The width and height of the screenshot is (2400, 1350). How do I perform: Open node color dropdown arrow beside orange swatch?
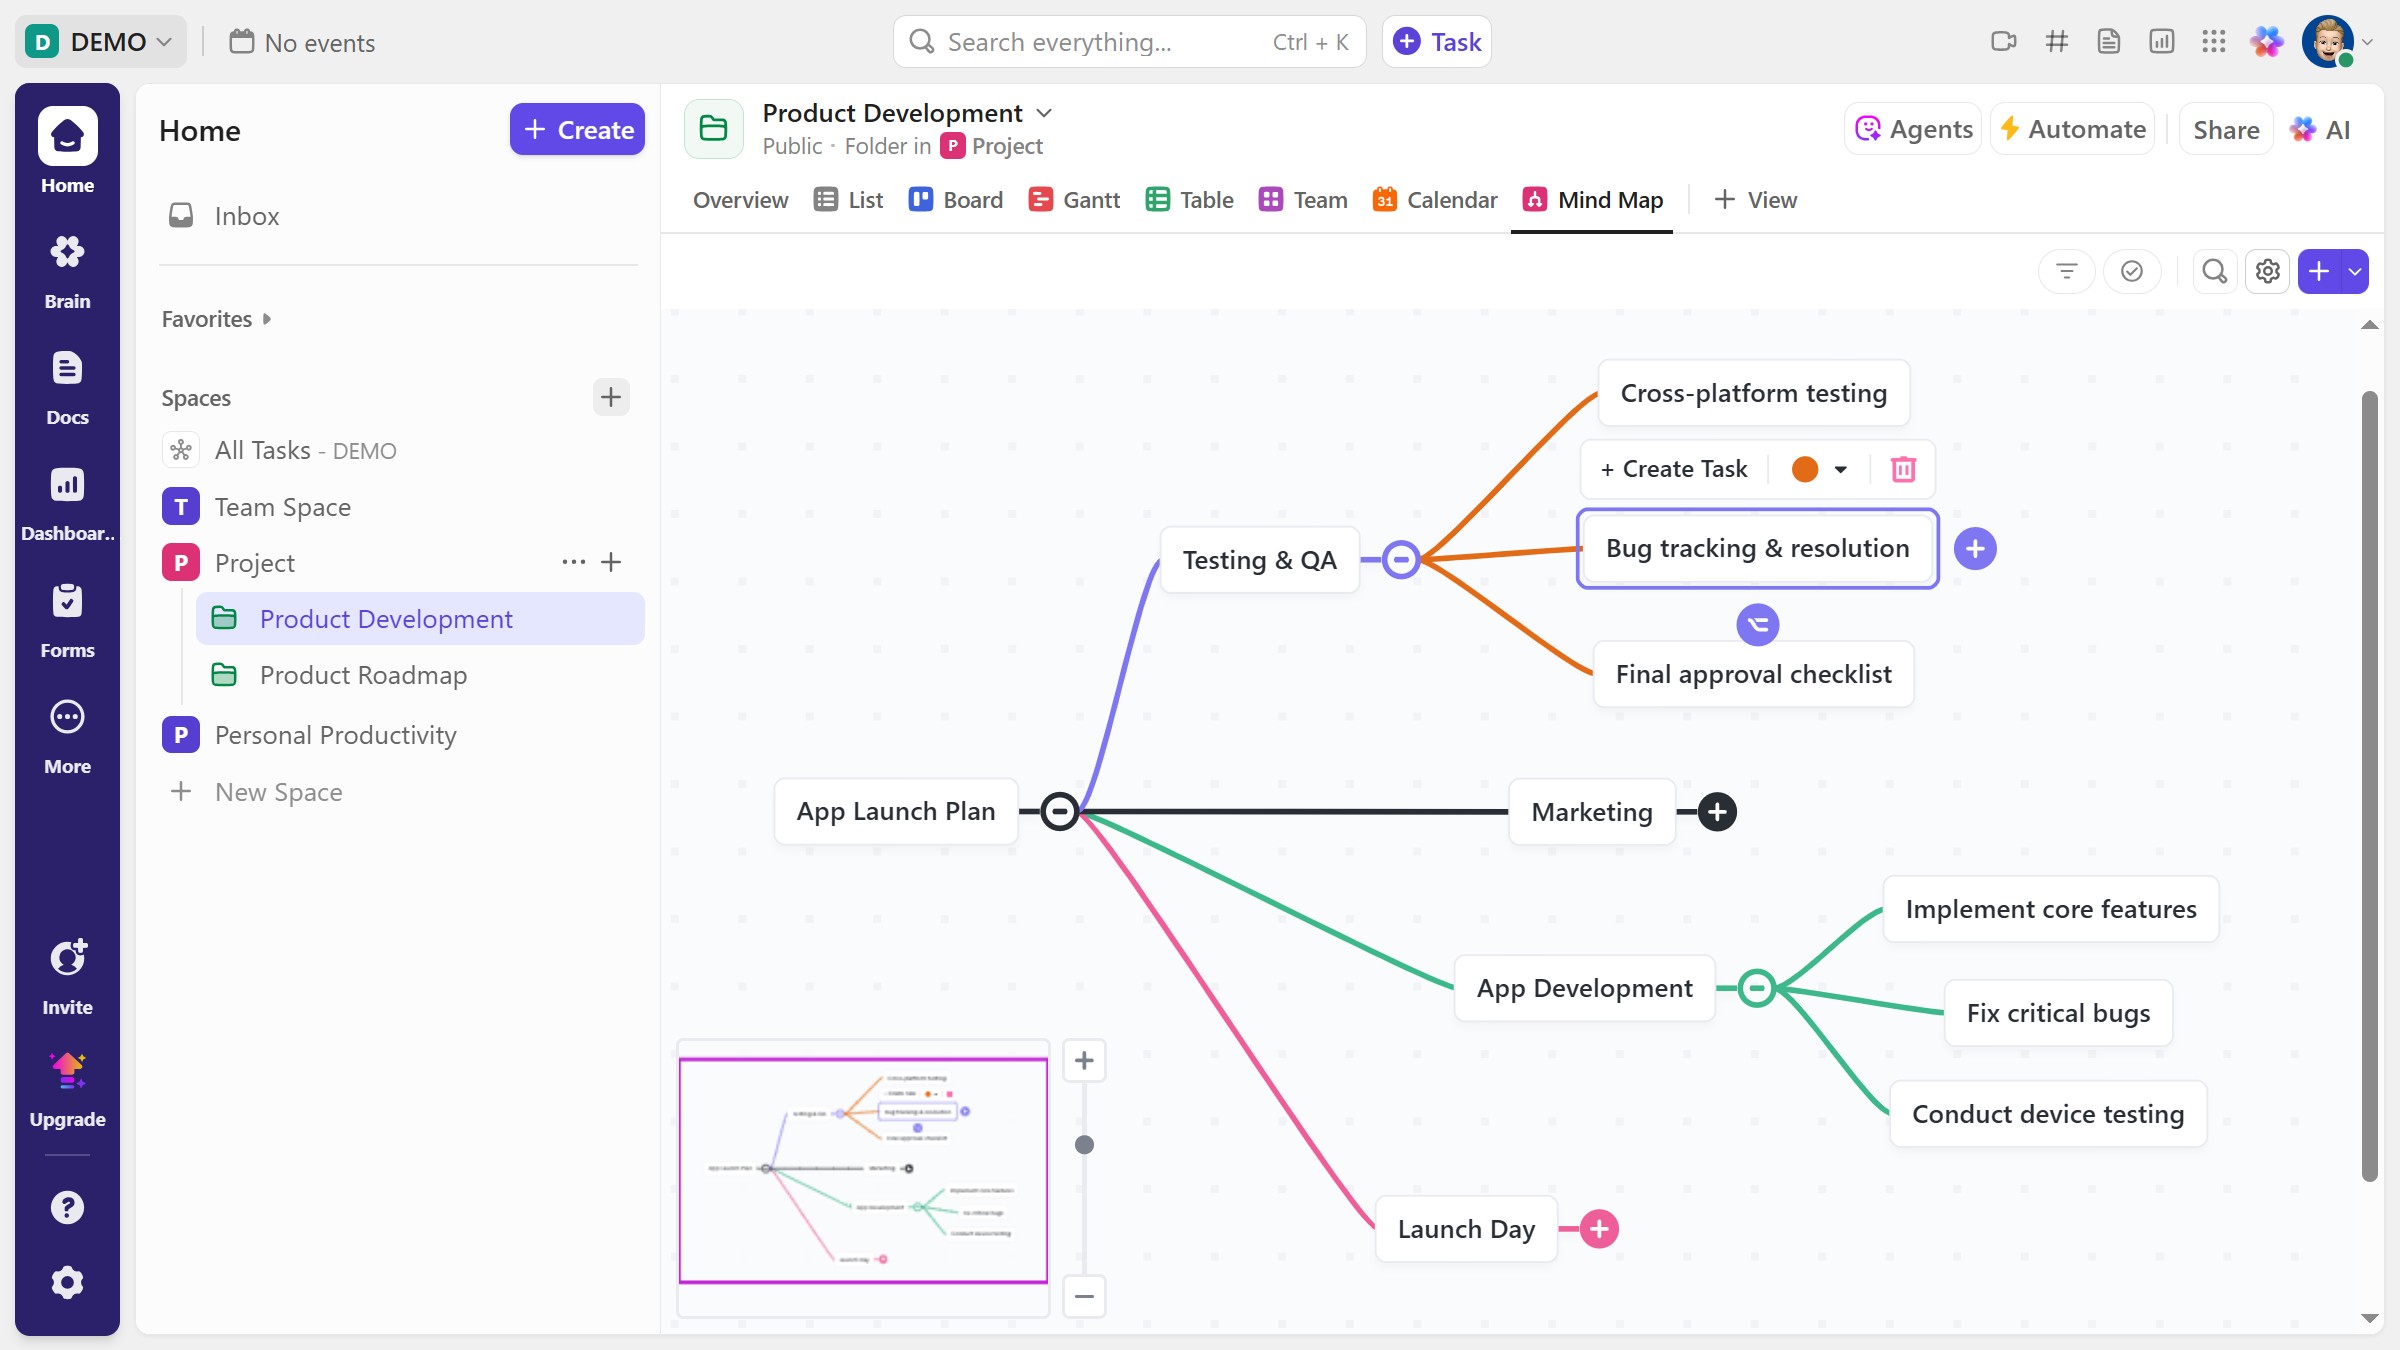pos(1840,469)
